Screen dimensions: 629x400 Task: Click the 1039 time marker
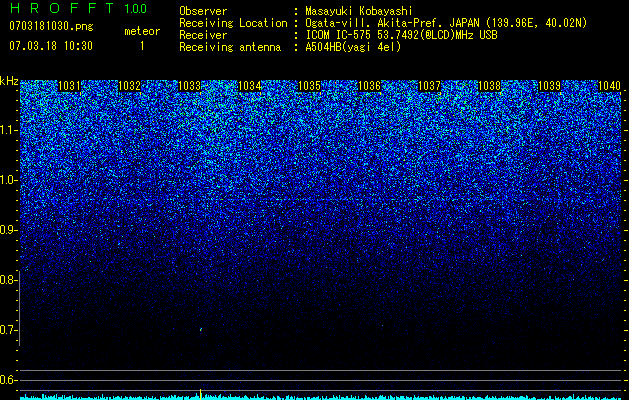coord(550,86)
